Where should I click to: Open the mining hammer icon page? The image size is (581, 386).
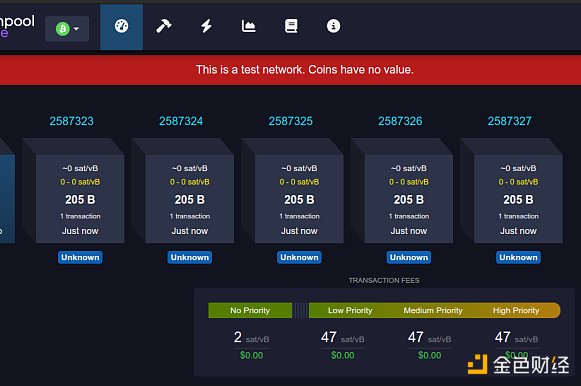(163, 26)
